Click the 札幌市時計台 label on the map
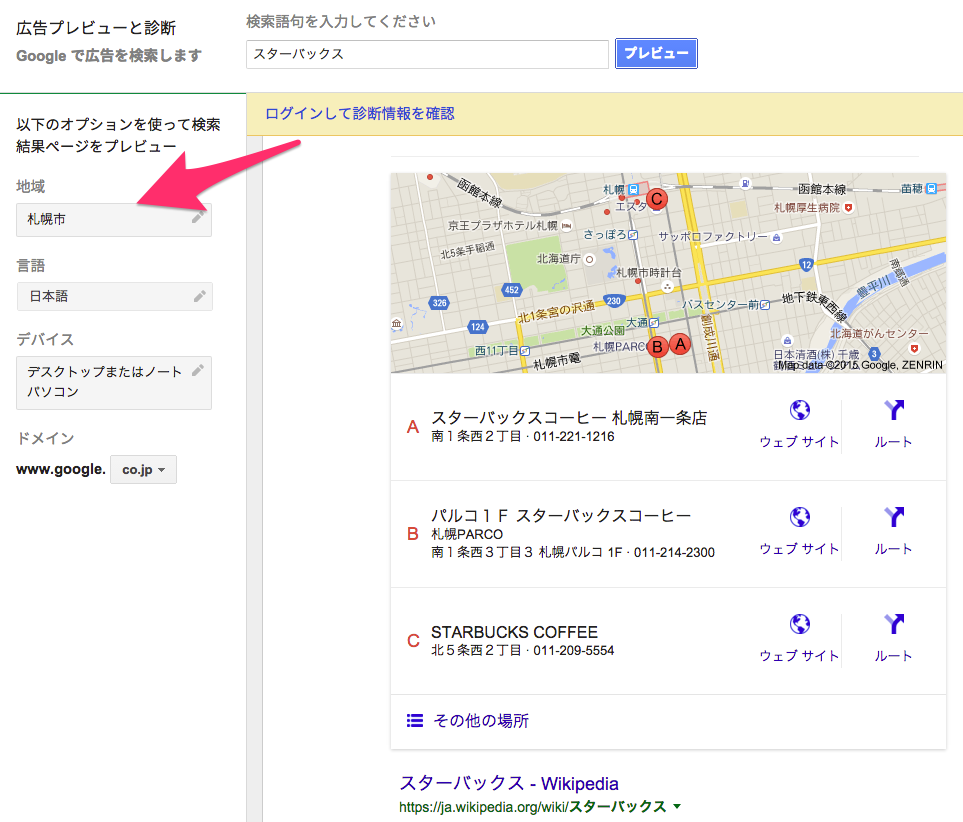 point(649,272)
